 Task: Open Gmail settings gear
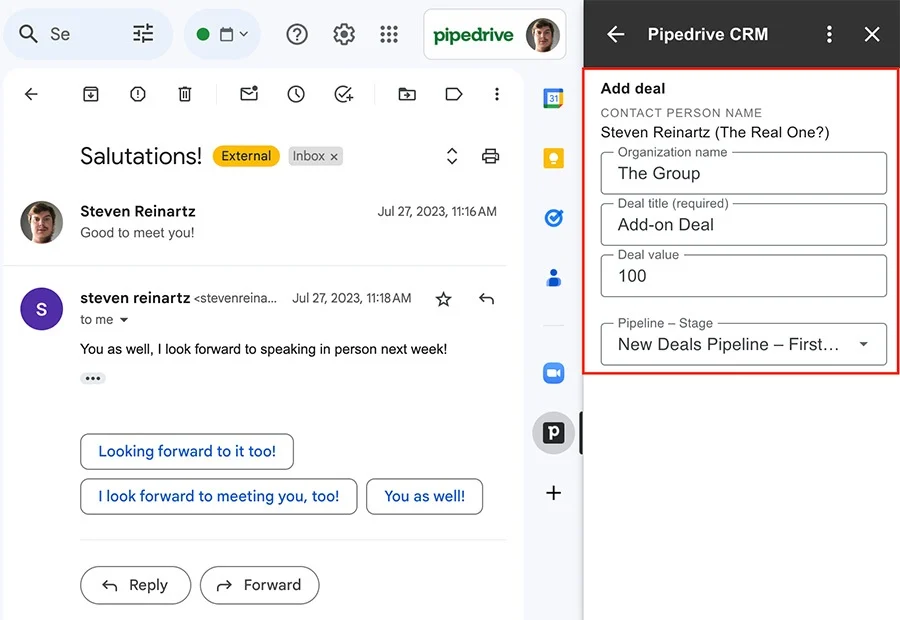pyautogui.click(x=344, y=34)
